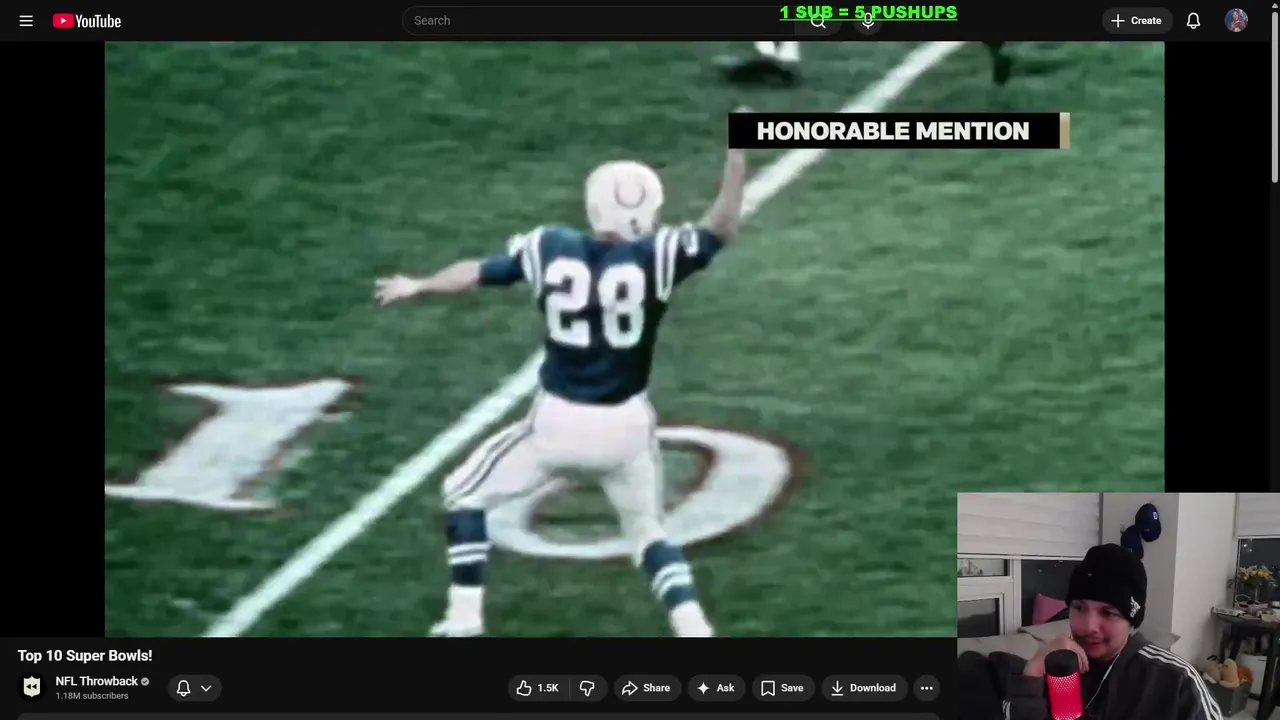Screen dimensions: 1280x720
Task: Open NFL Throwback channel avatar
Action: 32,687
